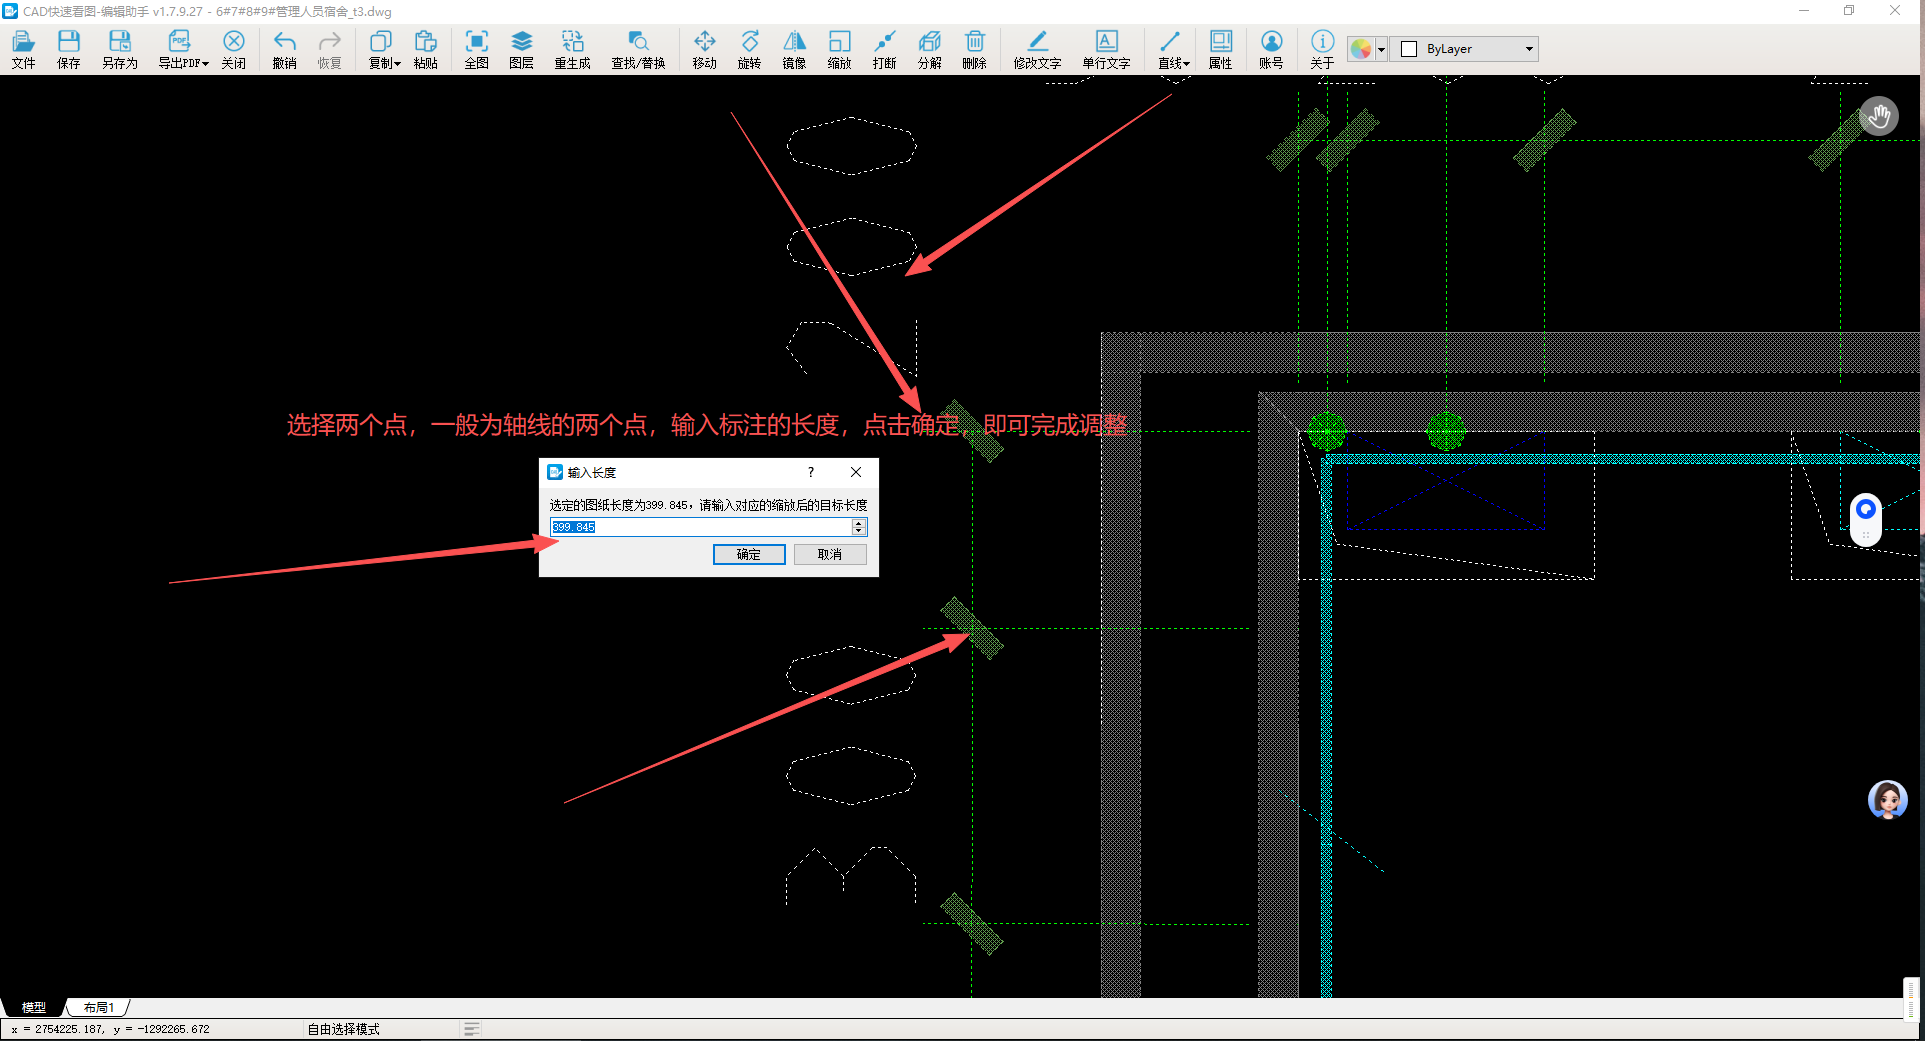Click 取消 in the 输入长度 dialog
The image size is (1925, 1041).
tap(830, 554)
